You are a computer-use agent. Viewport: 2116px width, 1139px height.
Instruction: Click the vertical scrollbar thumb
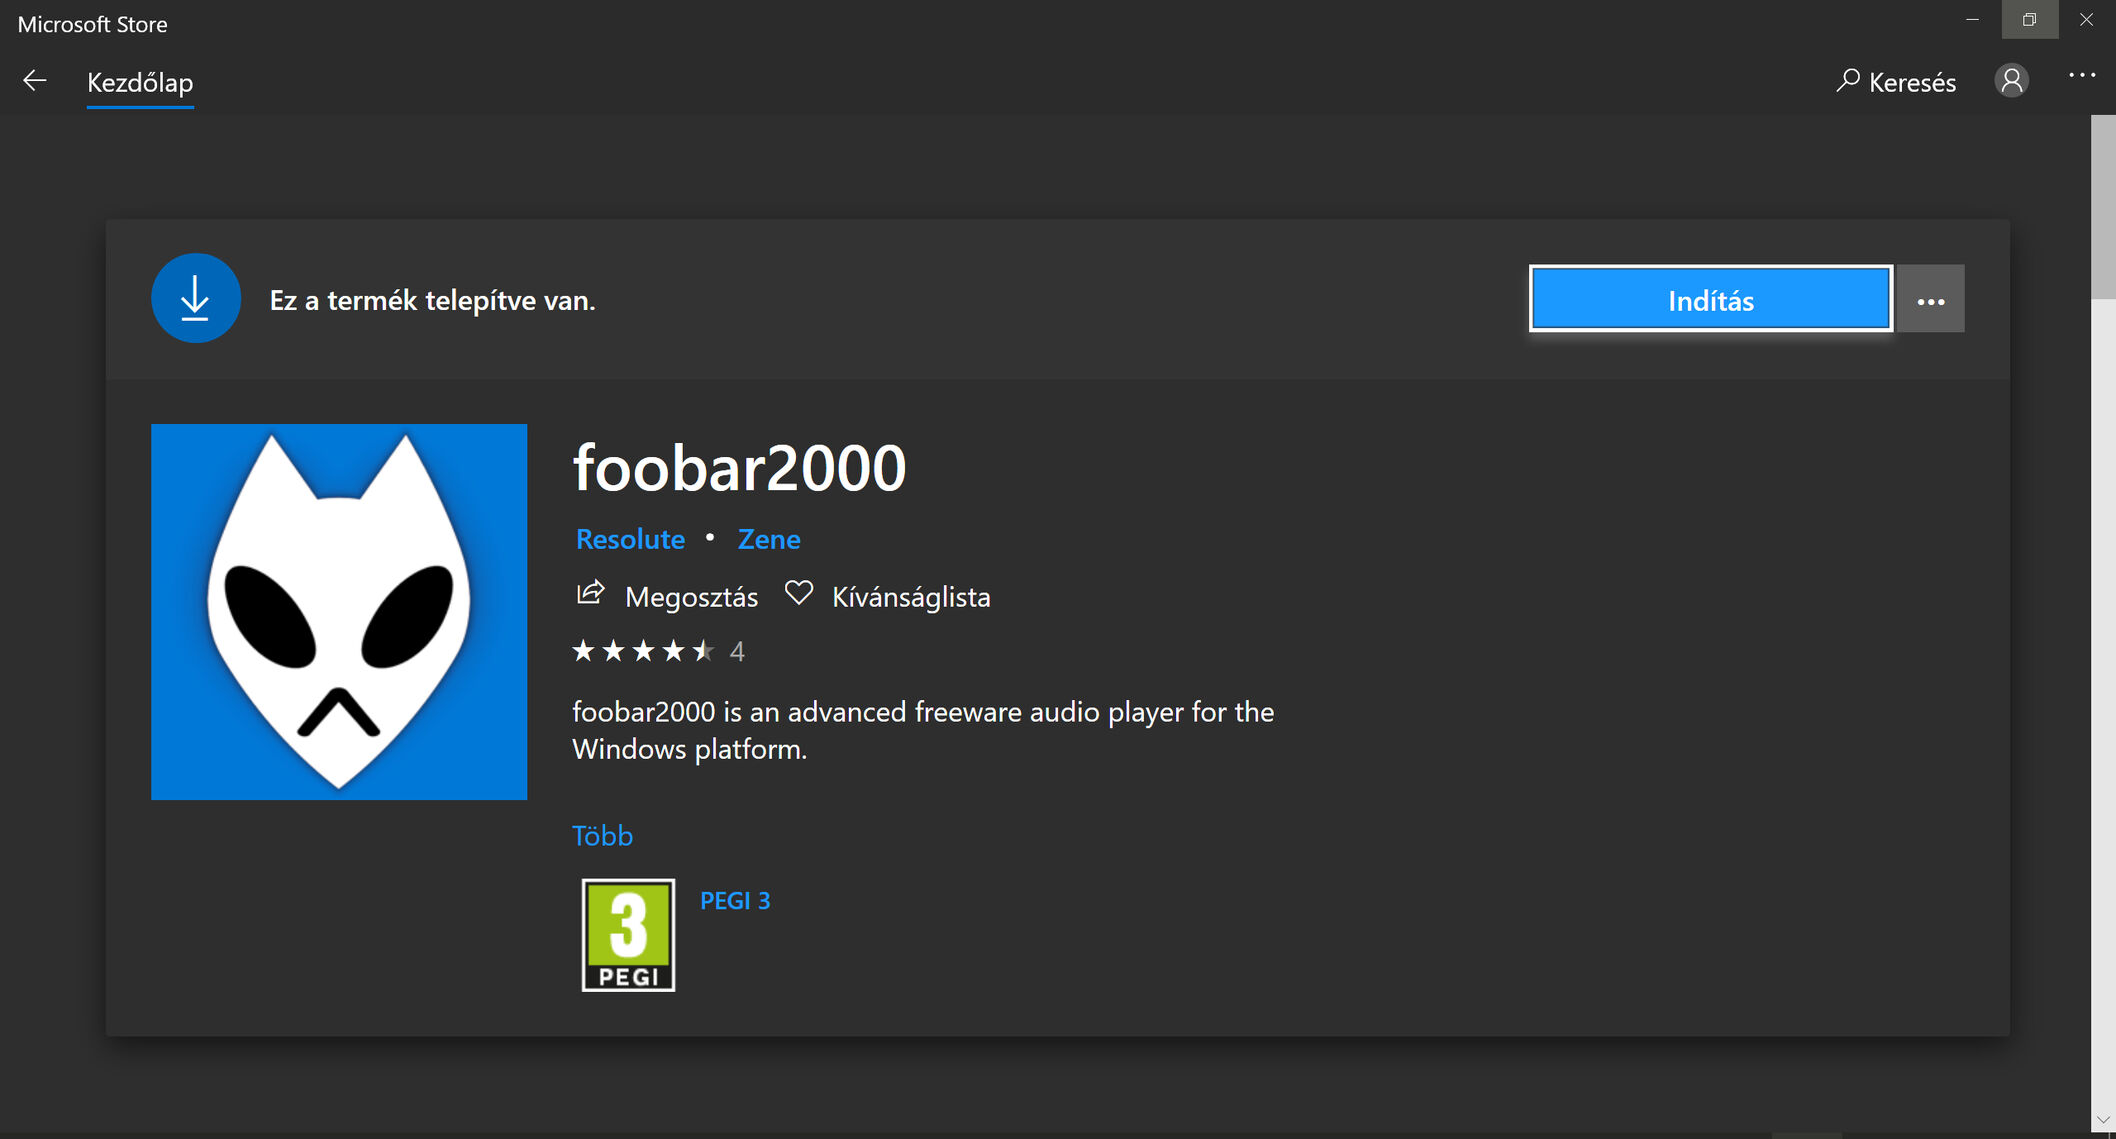pyautogui.click(x=2103, y=207)
